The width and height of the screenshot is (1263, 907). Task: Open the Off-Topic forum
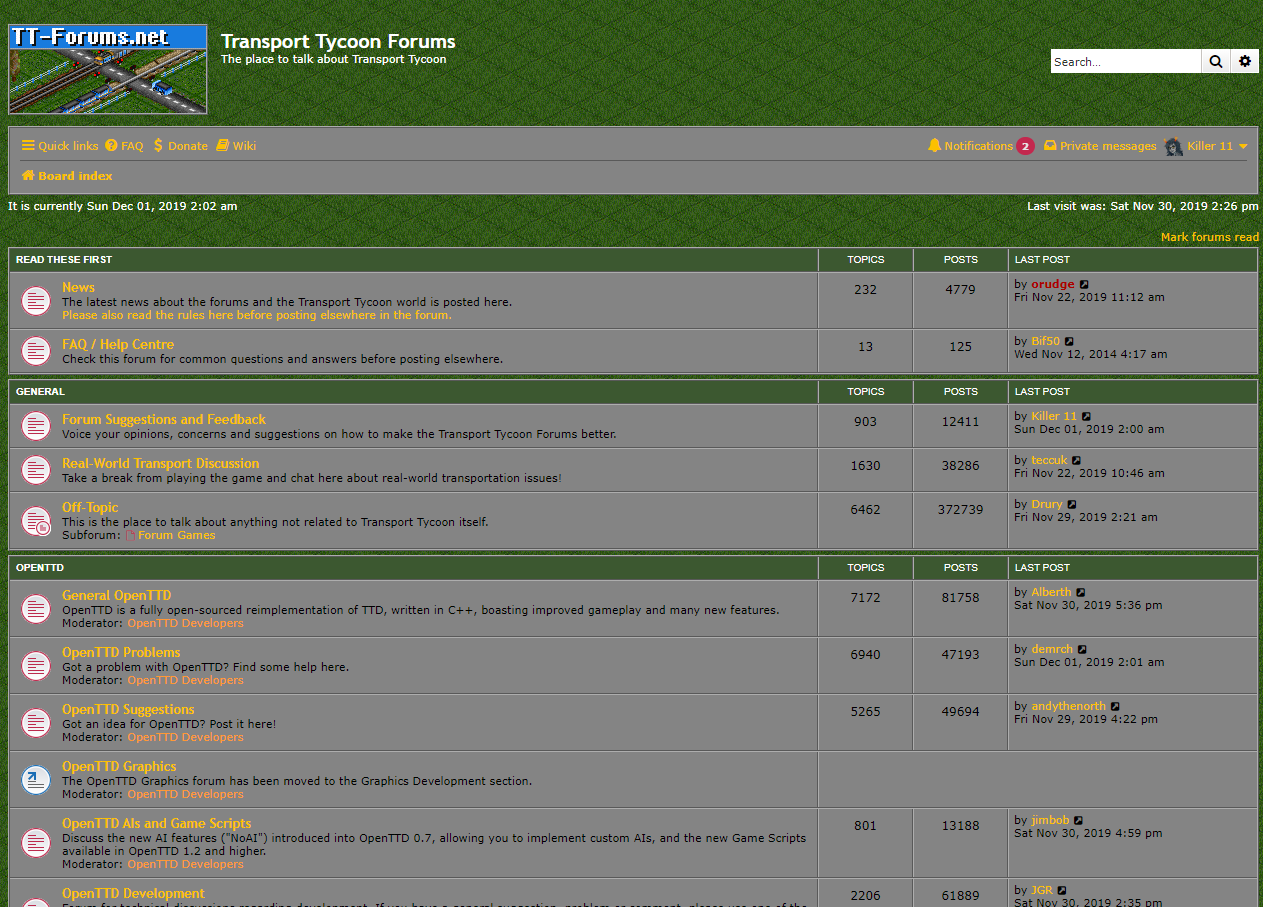tap(90, 507)
